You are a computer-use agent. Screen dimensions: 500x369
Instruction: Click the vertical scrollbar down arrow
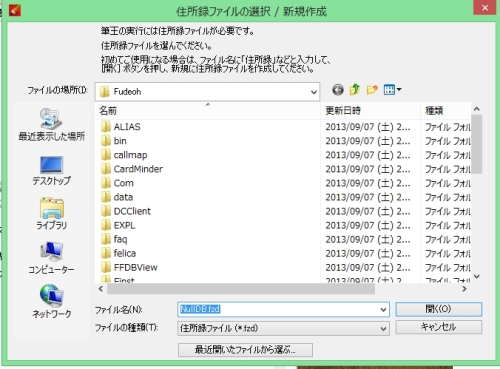click(x=477, y=276)
